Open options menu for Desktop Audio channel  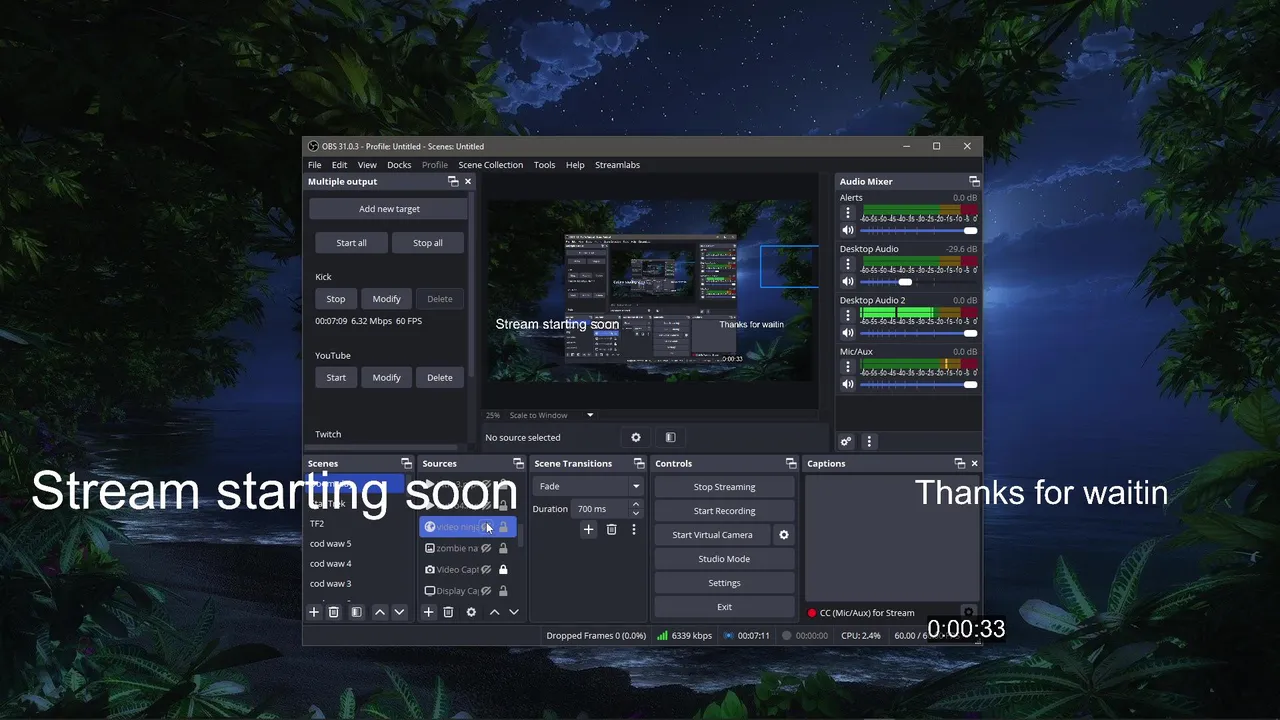click(848, 264)
